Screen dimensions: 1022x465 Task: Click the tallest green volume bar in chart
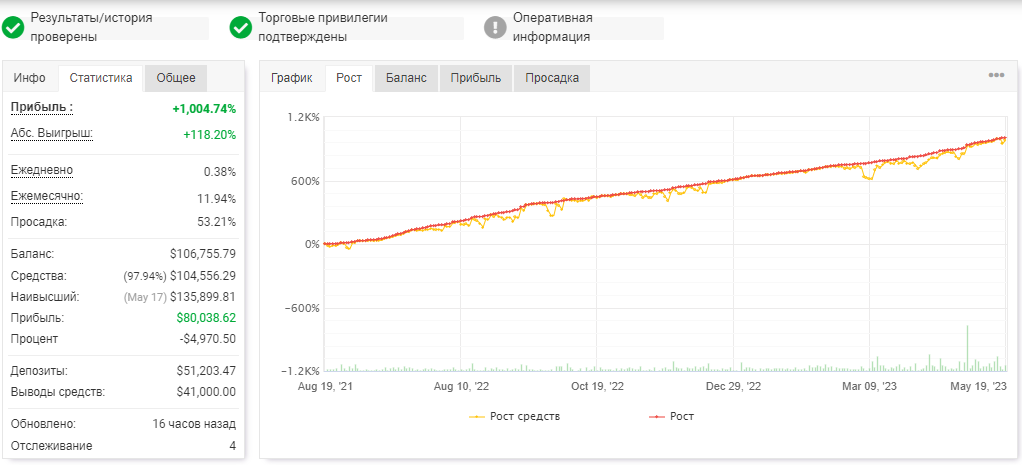tap(967, 348)
